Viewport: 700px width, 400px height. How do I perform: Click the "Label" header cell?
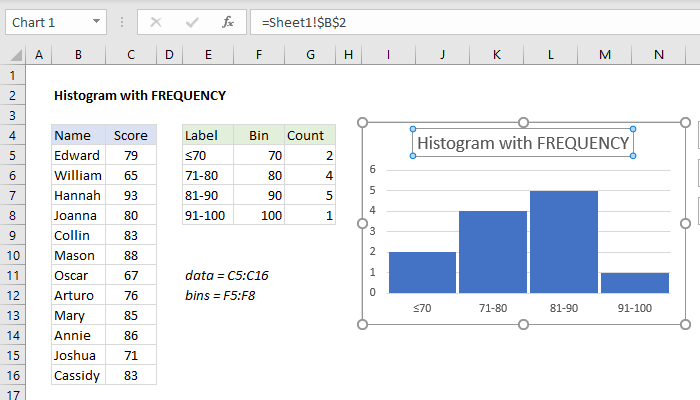[208, 135]
